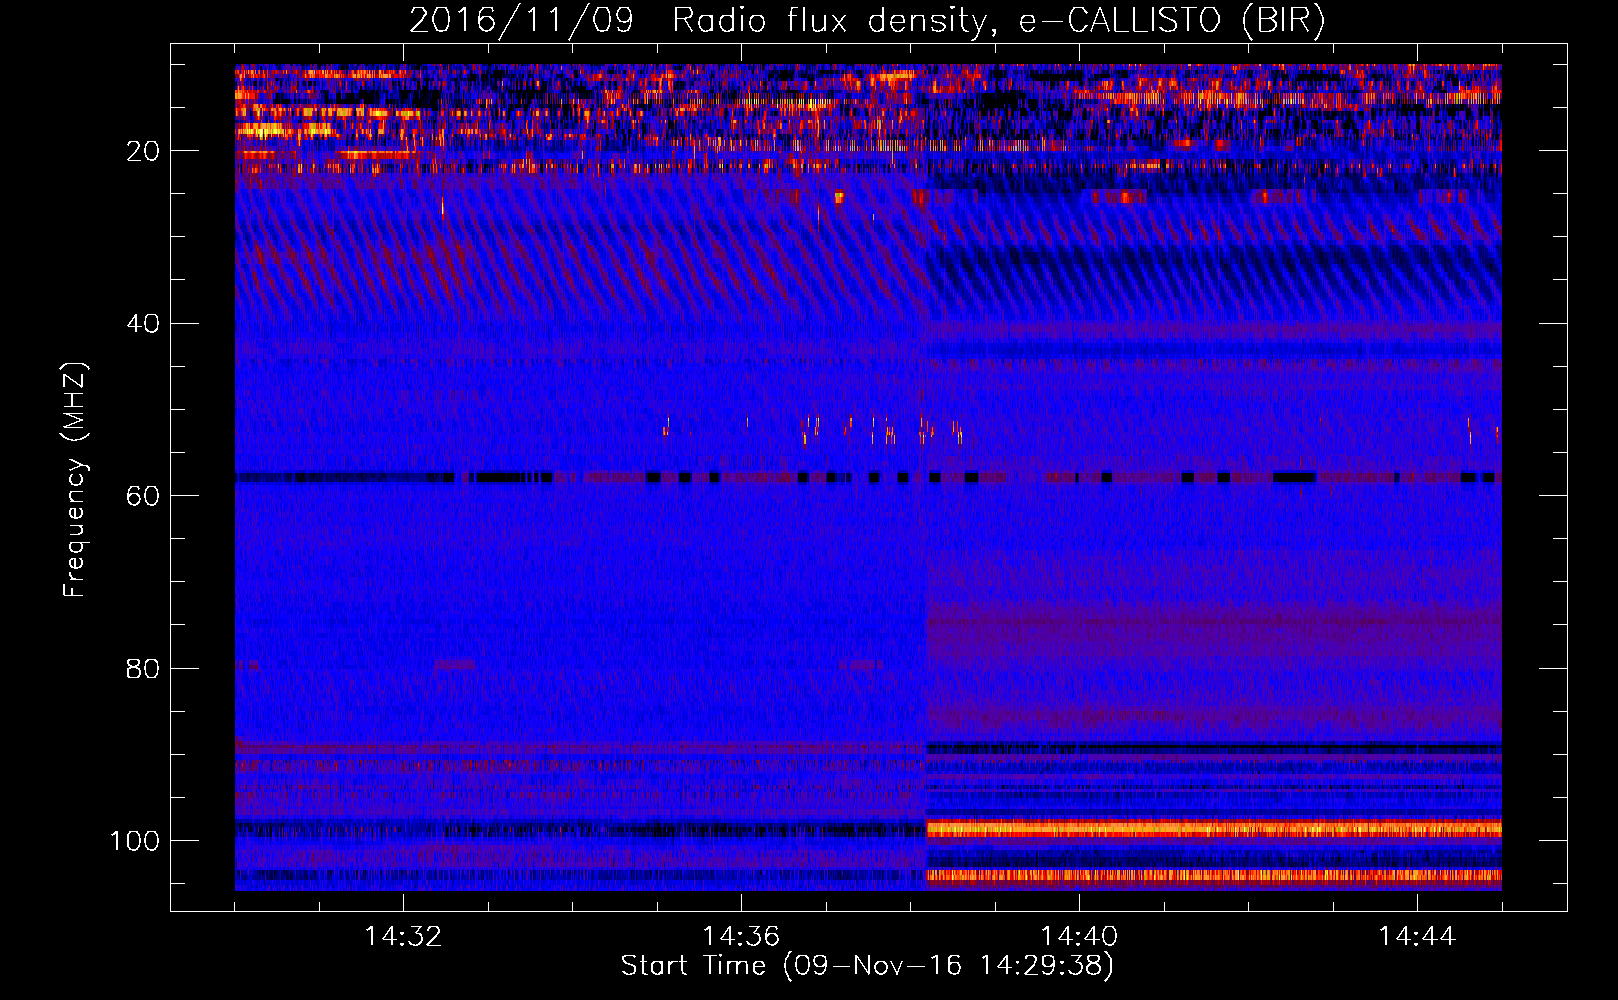Click the '20' frequency tick label
The height and width of the screenshot is (1000, 1618).
144,151
